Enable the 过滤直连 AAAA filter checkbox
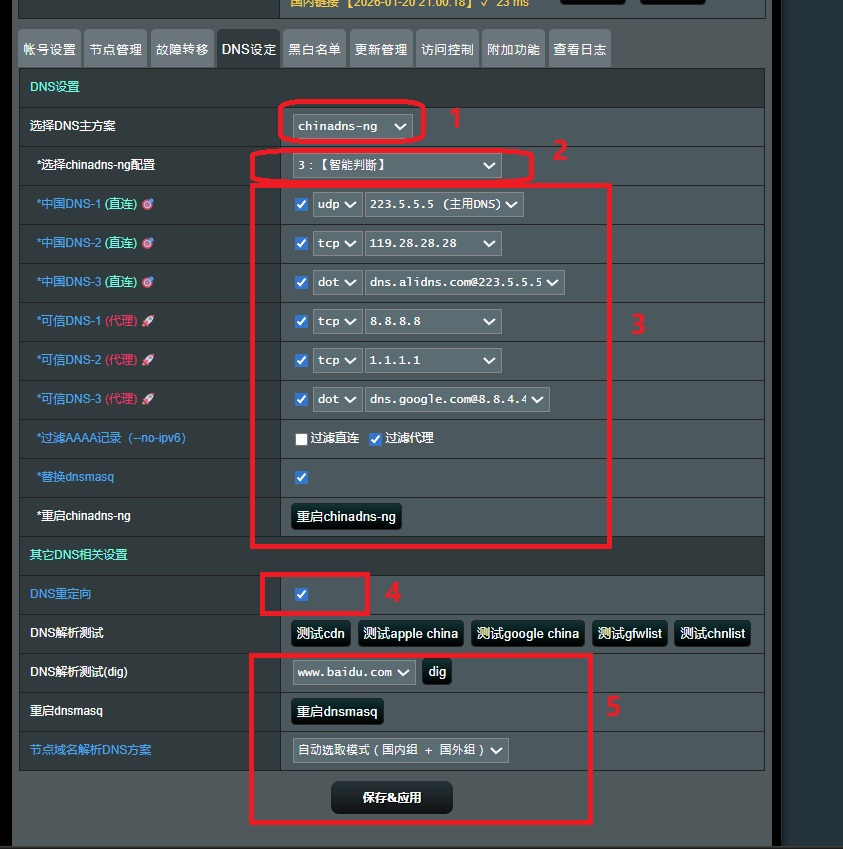The width and height of the screenshot is (843, 849). click(301, 439)
